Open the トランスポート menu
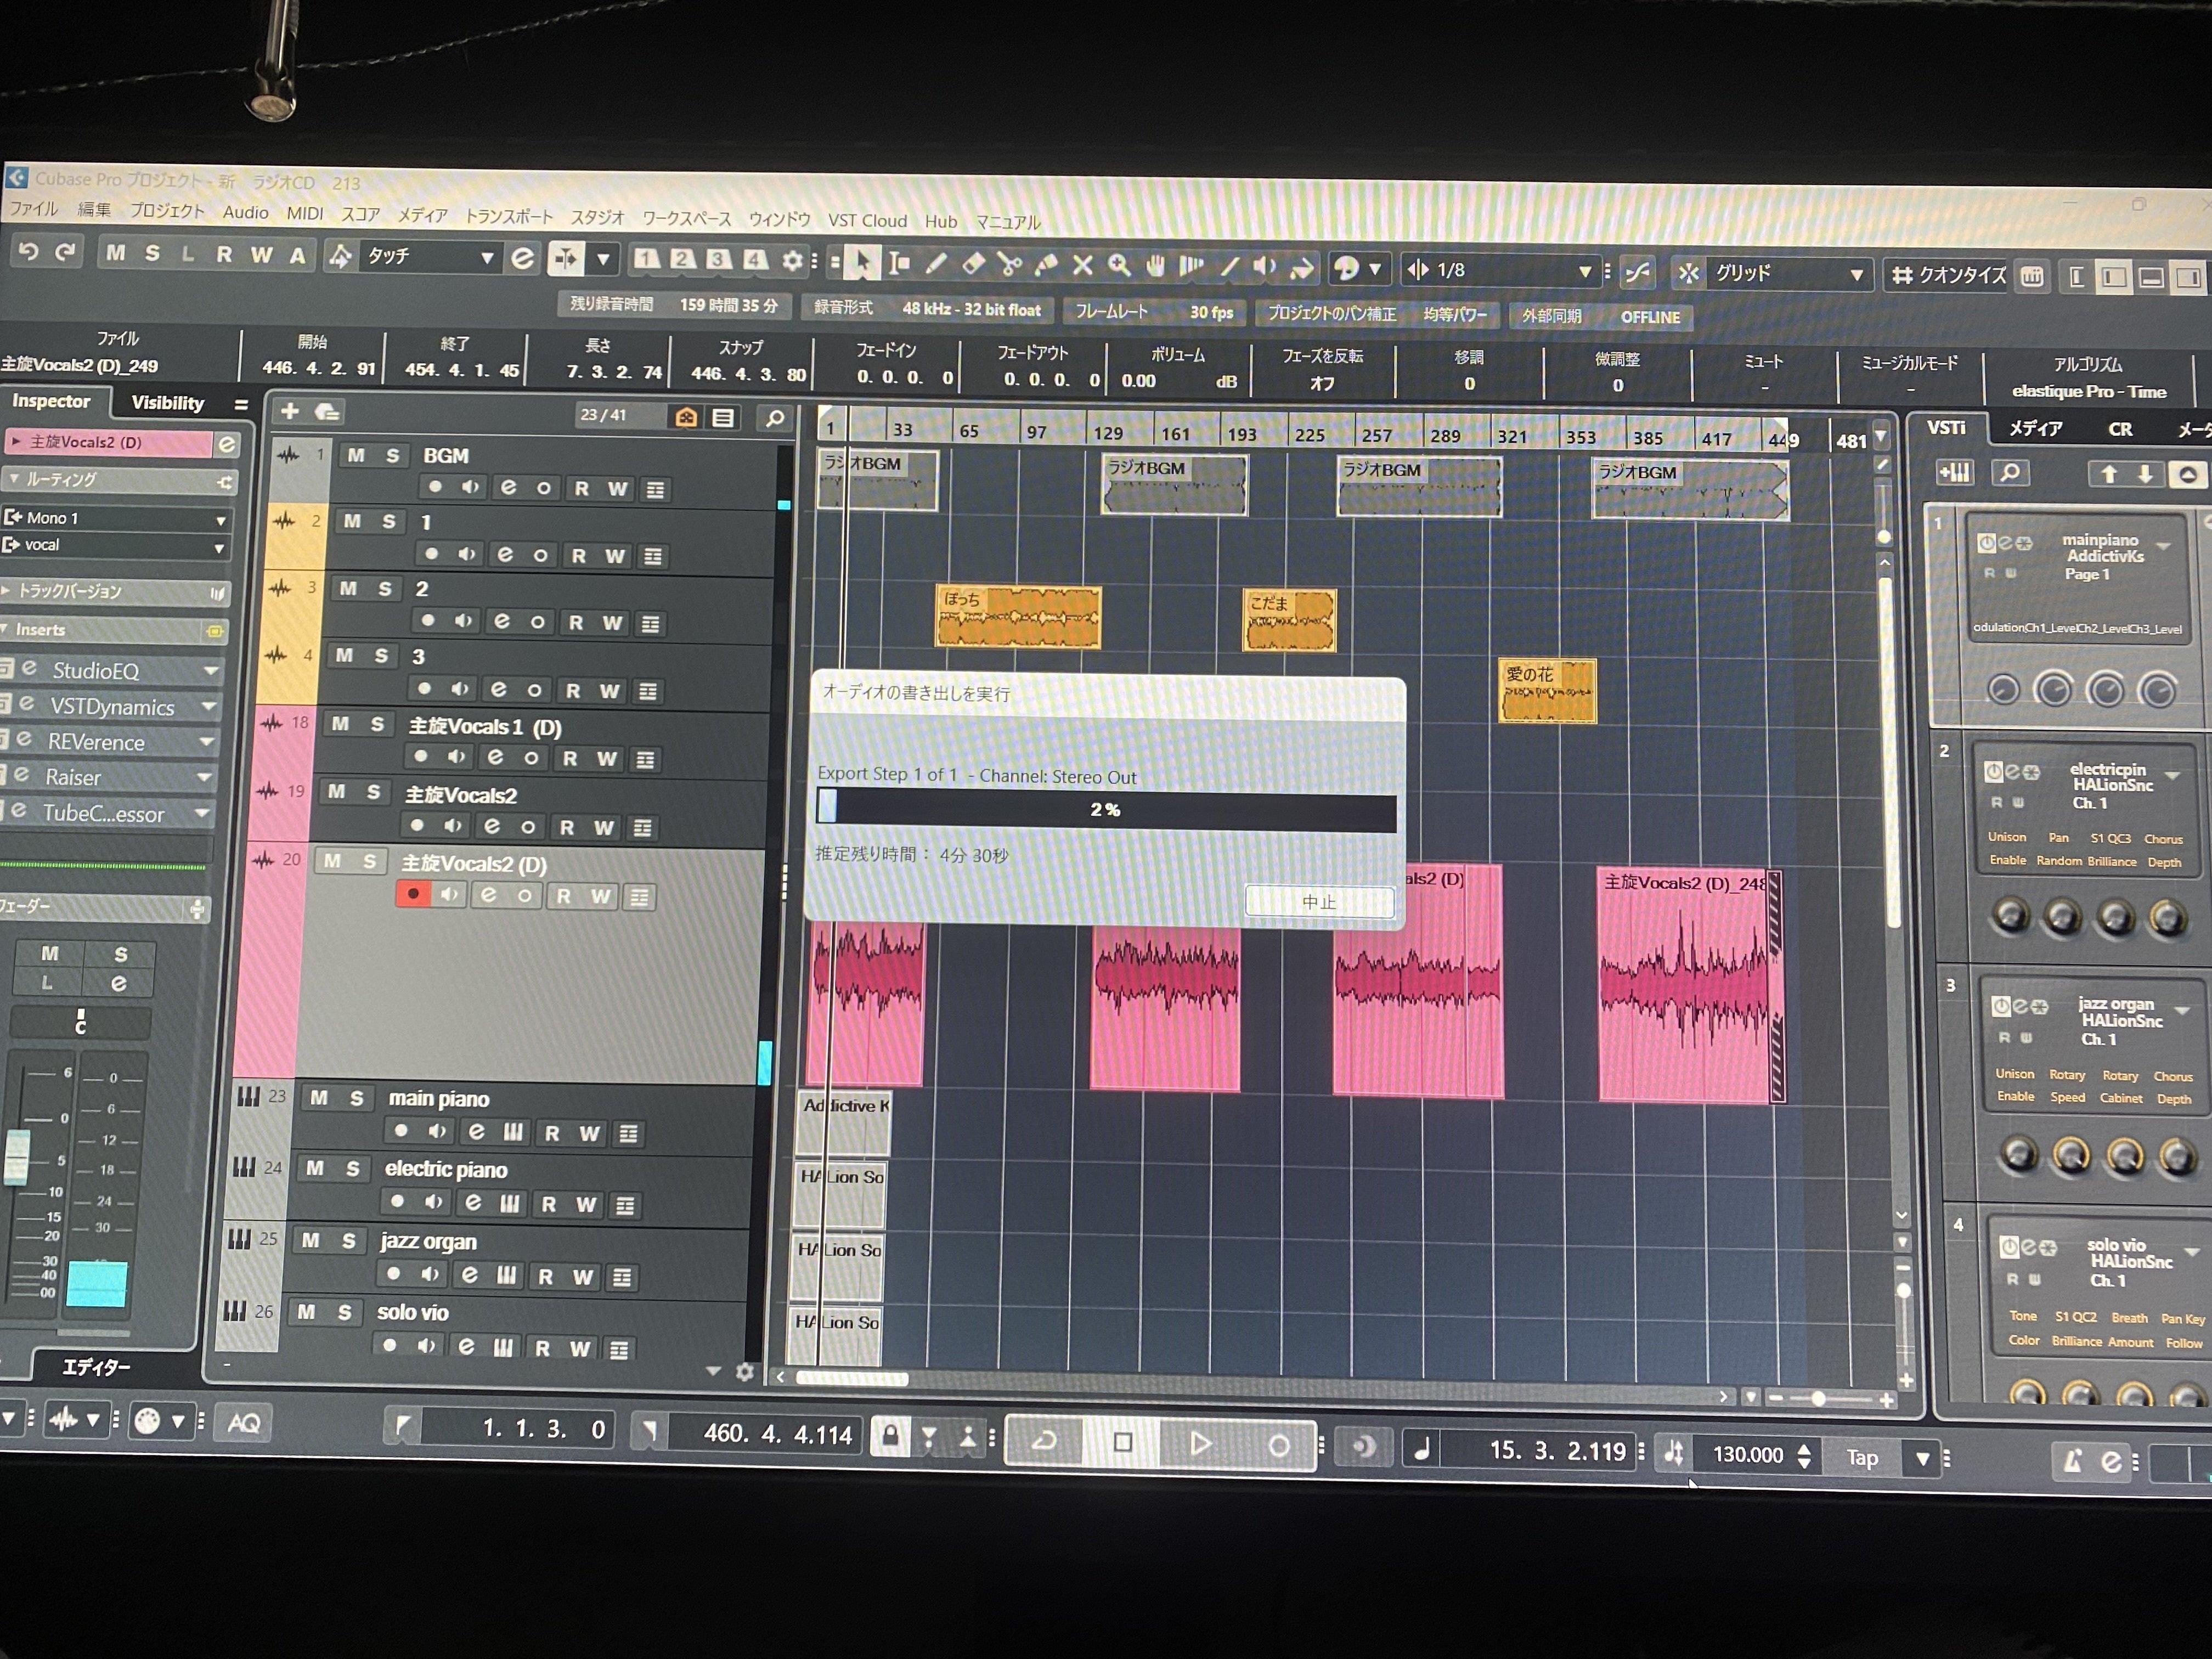 click(x=508, y=215)
